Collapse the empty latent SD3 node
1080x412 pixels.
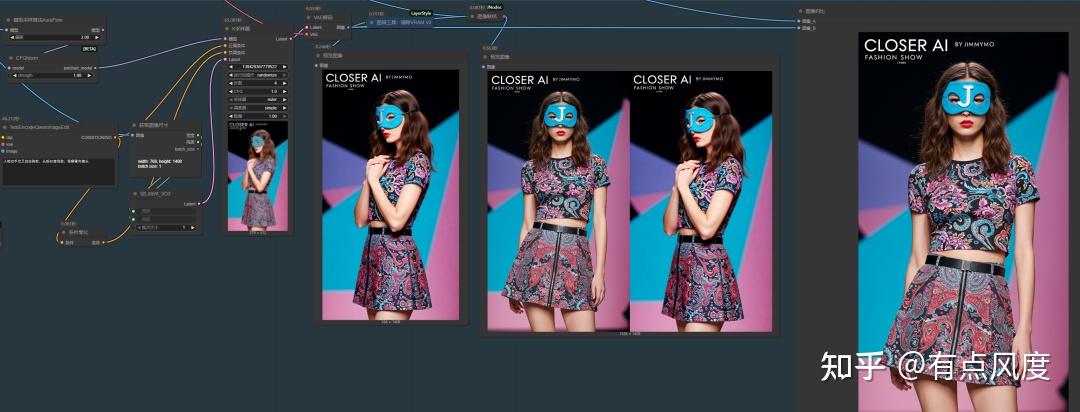click(135, 194)
